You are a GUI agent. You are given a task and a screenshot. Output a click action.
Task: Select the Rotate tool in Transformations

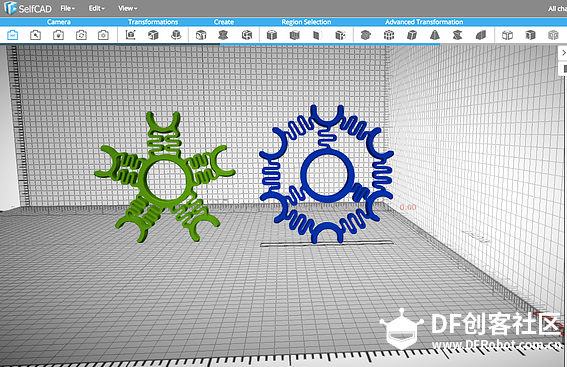(x=176, y=35)
